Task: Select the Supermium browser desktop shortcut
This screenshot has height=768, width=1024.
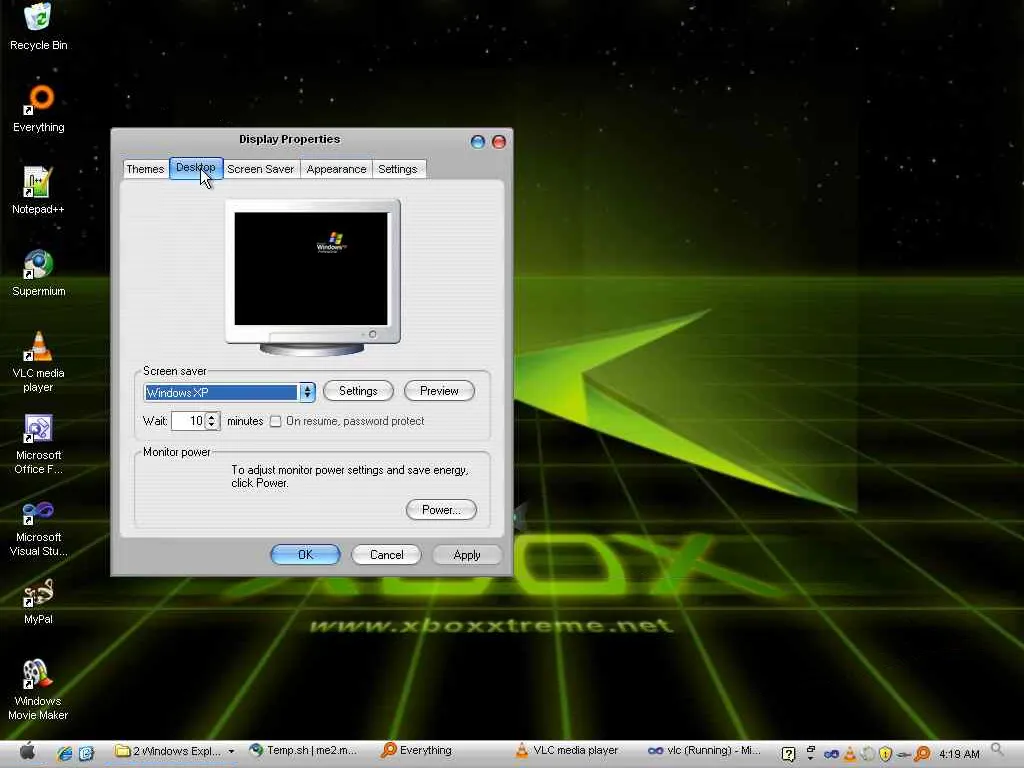Action: tap(39, 273)
